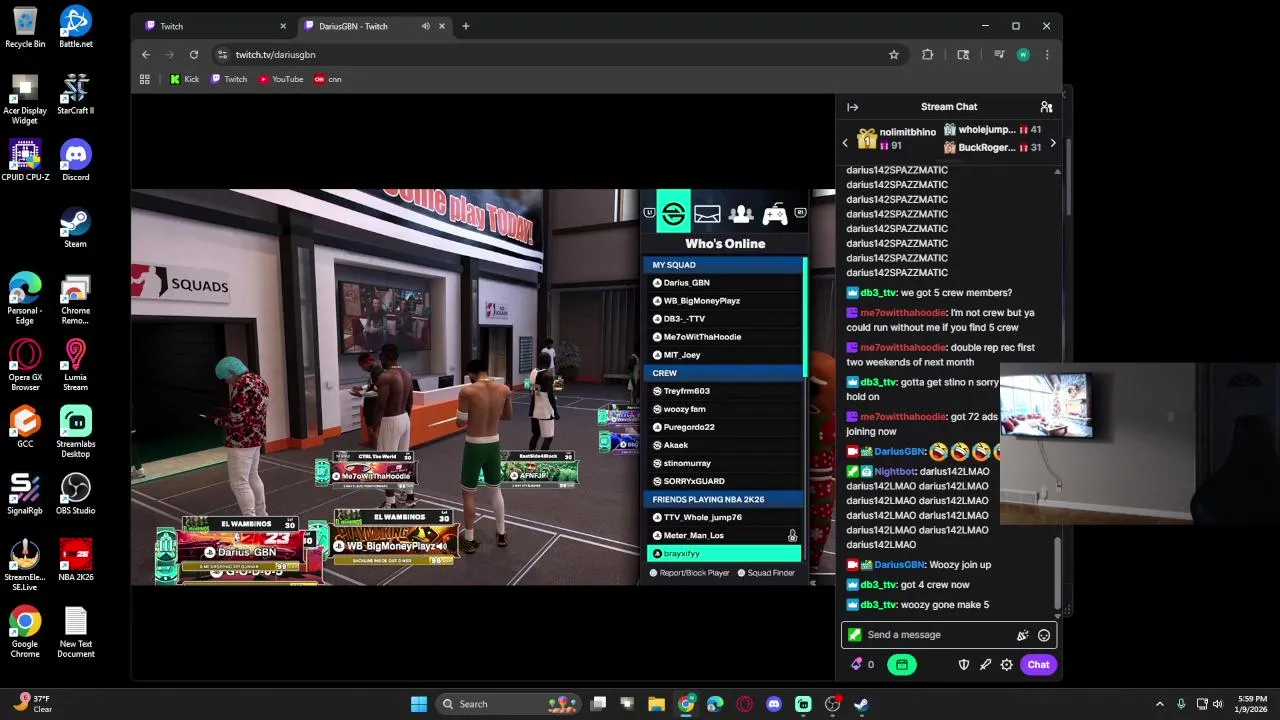Switch to the first Twitch tab
This screenshot has height=720, width=1280.
point(214,26)
